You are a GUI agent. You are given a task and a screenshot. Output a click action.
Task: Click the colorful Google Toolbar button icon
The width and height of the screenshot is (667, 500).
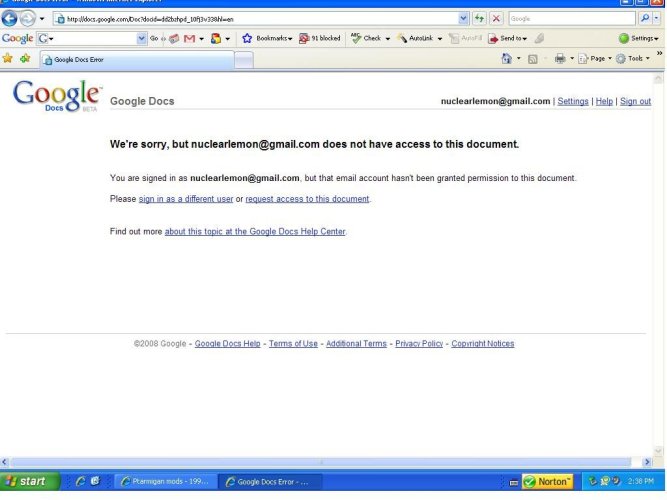click(x=216, y=39)
